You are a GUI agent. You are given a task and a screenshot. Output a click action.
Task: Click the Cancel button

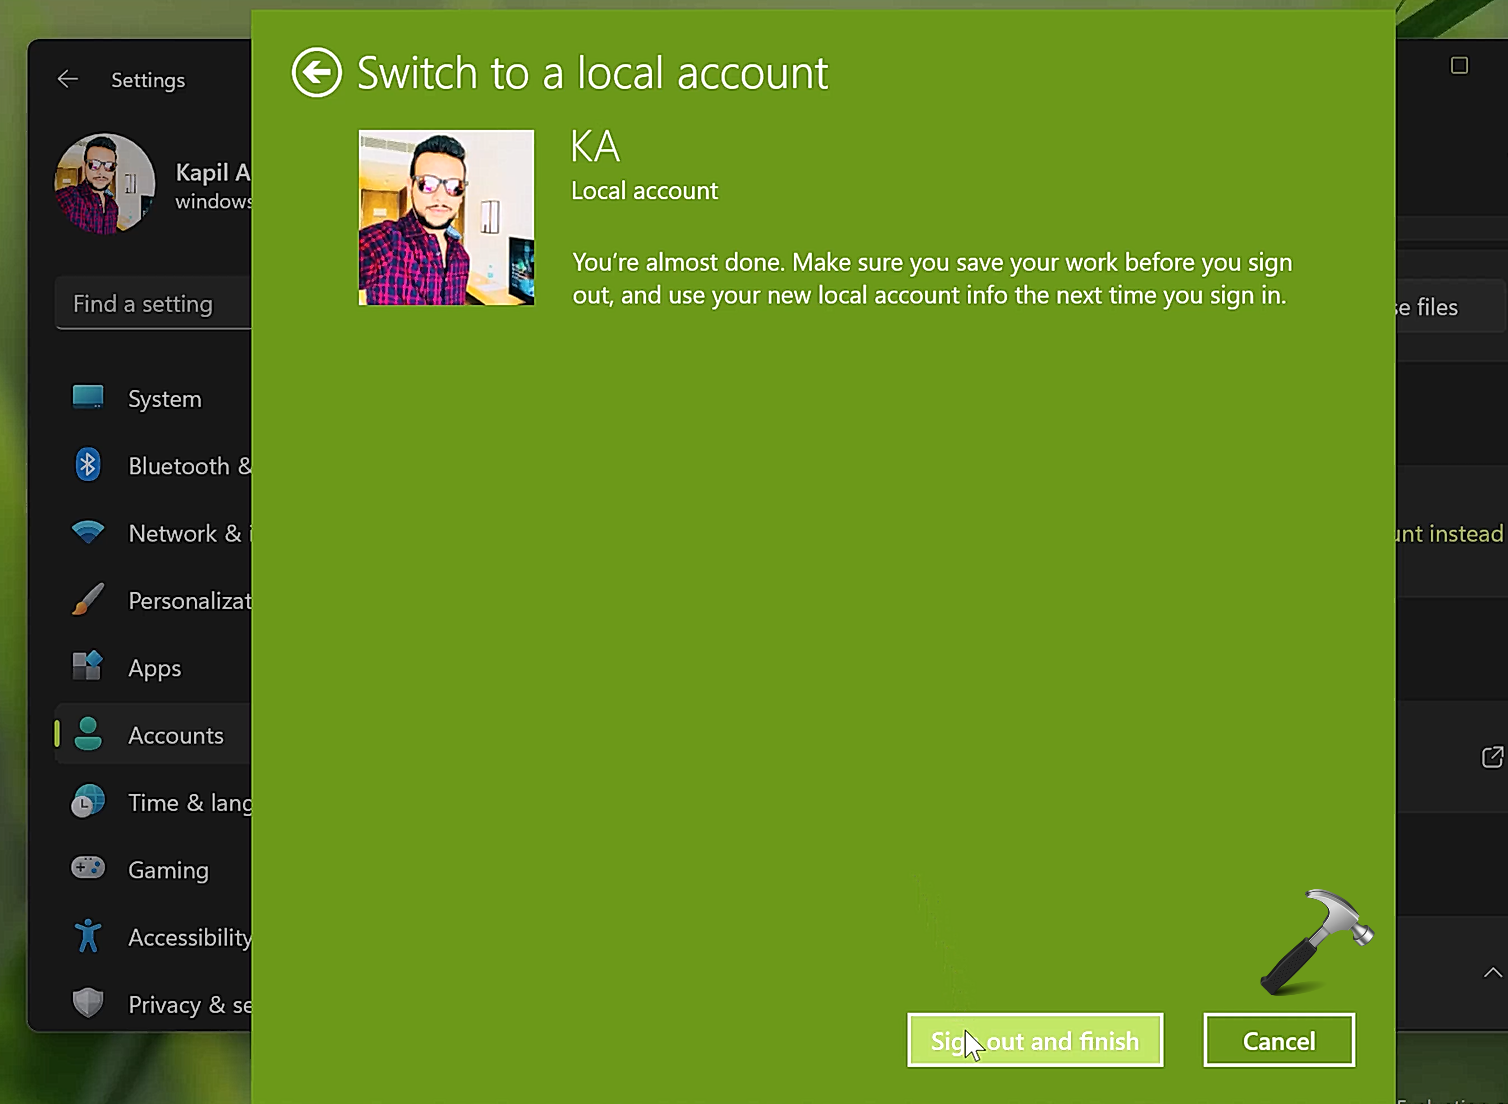pos(1278,1041)
